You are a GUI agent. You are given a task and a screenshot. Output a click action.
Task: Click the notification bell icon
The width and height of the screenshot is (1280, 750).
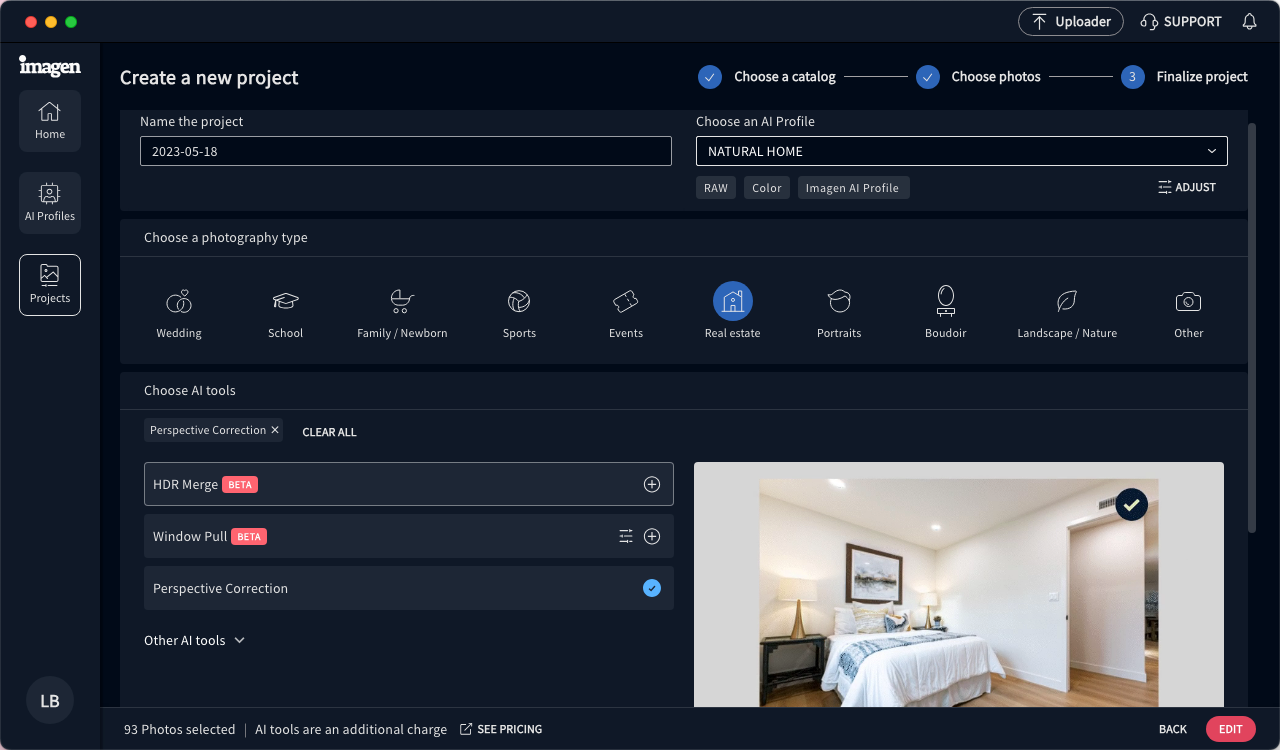1249,22
